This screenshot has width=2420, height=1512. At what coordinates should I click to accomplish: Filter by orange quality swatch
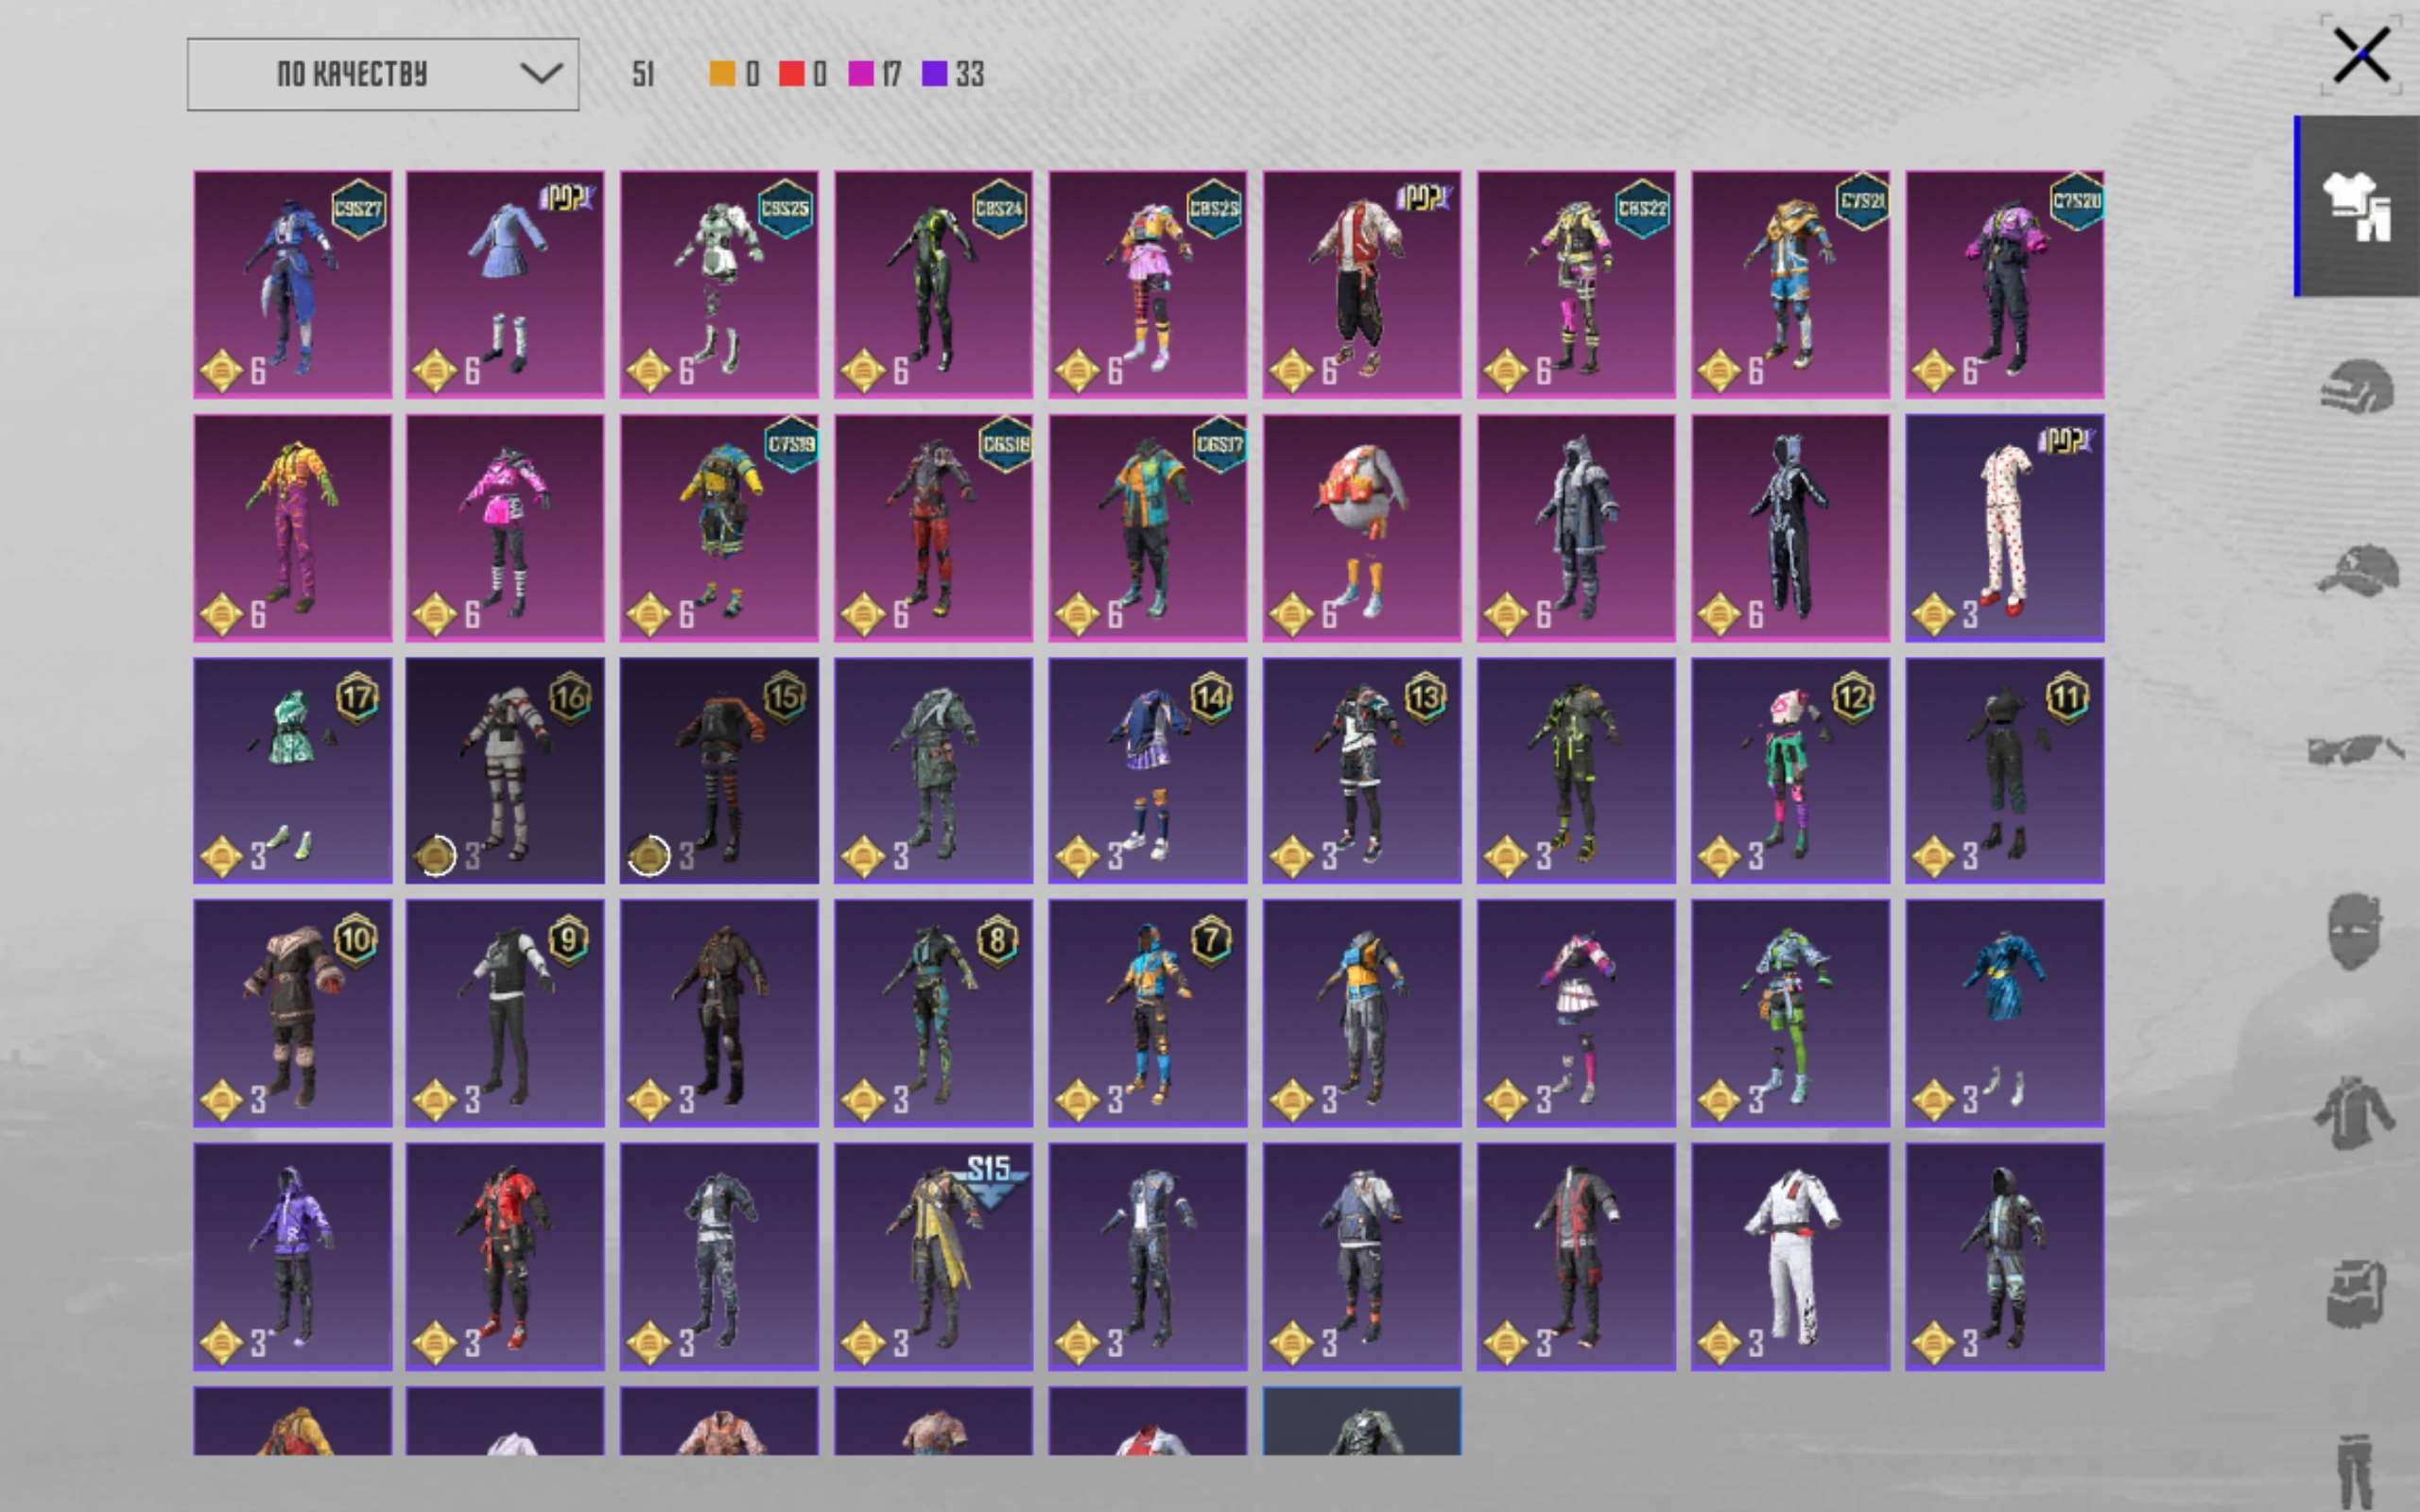[722, 74]
